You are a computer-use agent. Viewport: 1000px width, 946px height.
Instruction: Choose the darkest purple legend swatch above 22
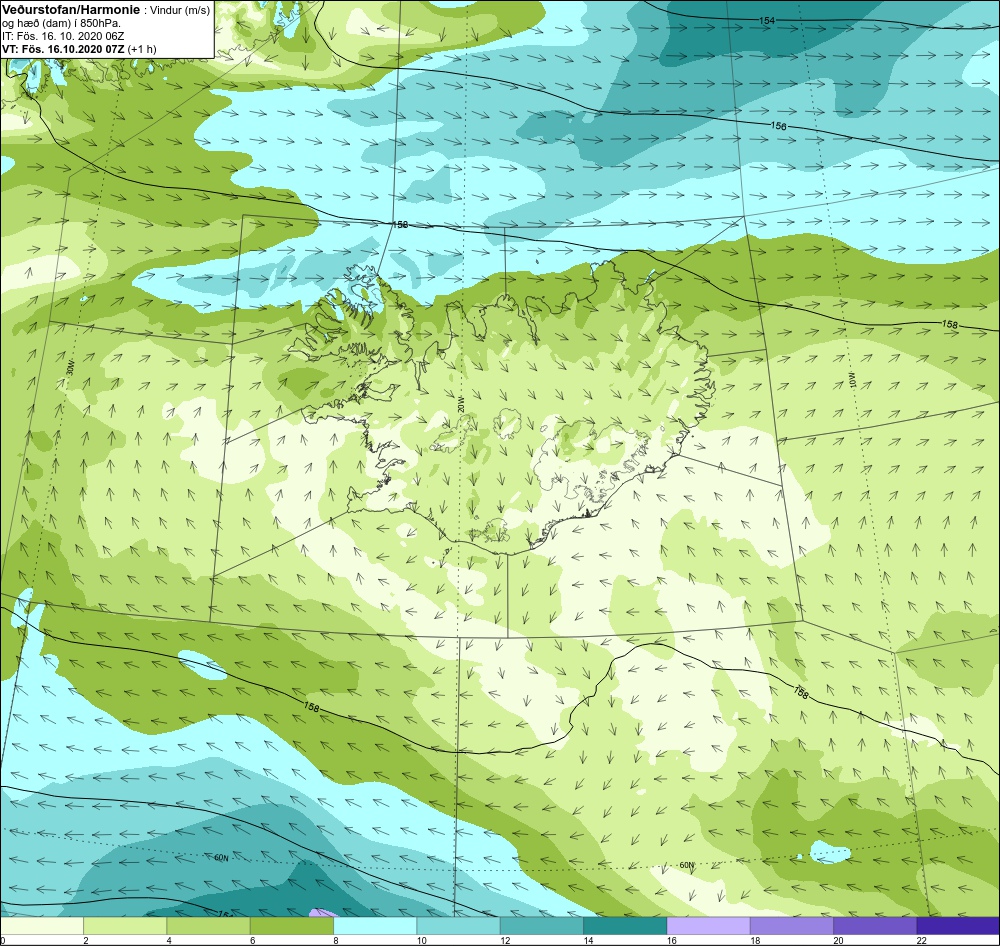coord(958,925)
